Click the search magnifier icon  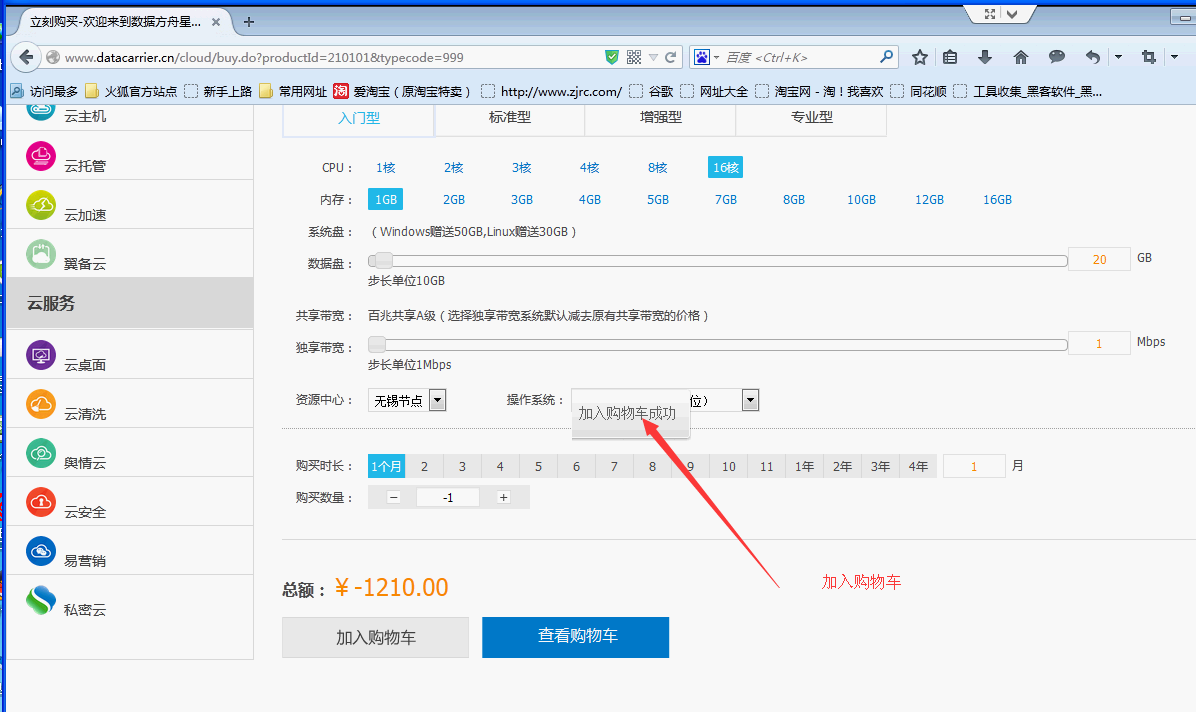(886, 56)
